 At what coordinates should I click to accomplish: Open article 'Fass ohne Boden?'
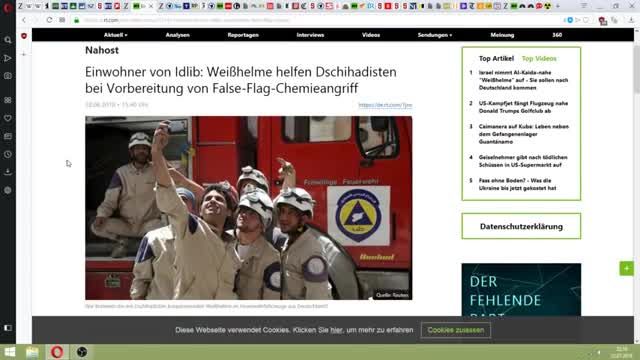point(517,184)
